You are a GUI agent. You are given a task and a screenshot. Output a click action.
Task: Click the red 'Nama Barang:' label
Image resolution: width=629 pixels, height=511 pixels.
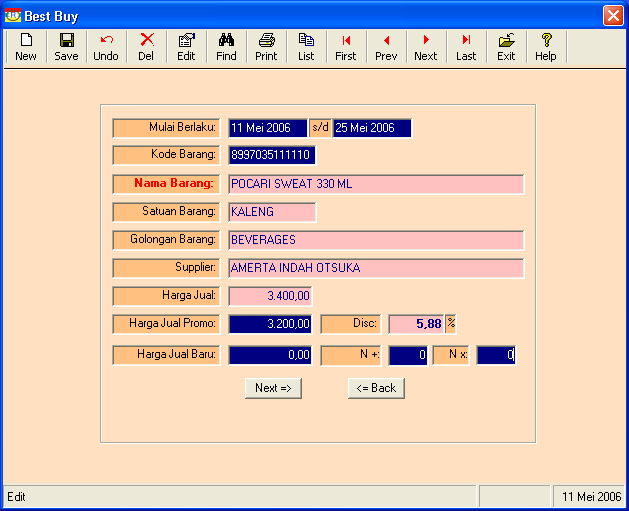coord(166,184)
